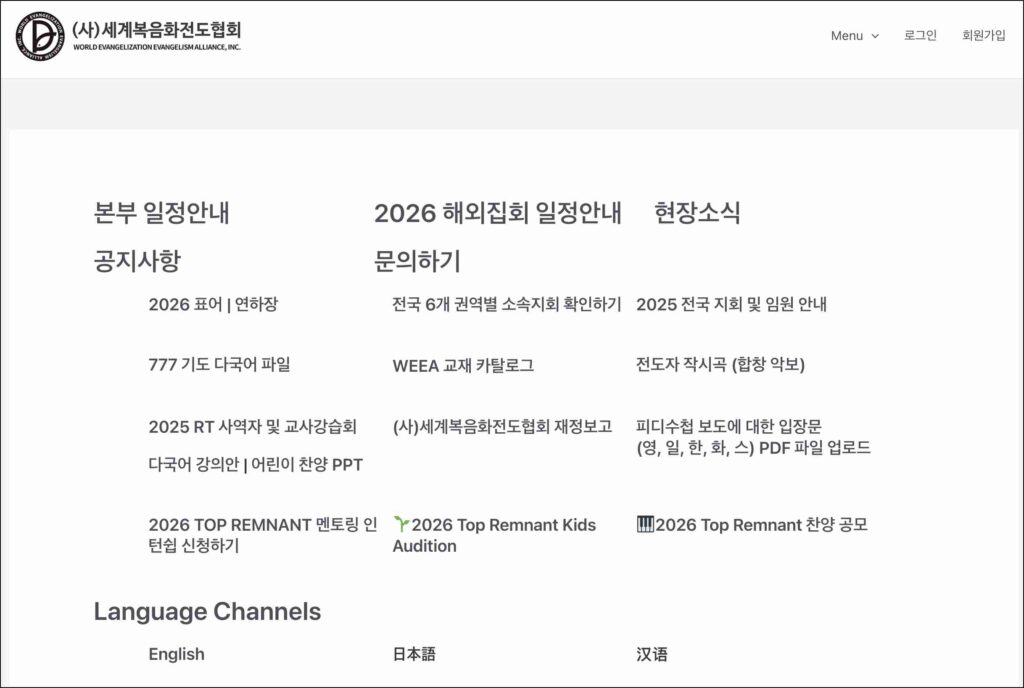Click seedling icon beside Top Remnant Kids Audition

pyautogui.click(x=401, y=524)
